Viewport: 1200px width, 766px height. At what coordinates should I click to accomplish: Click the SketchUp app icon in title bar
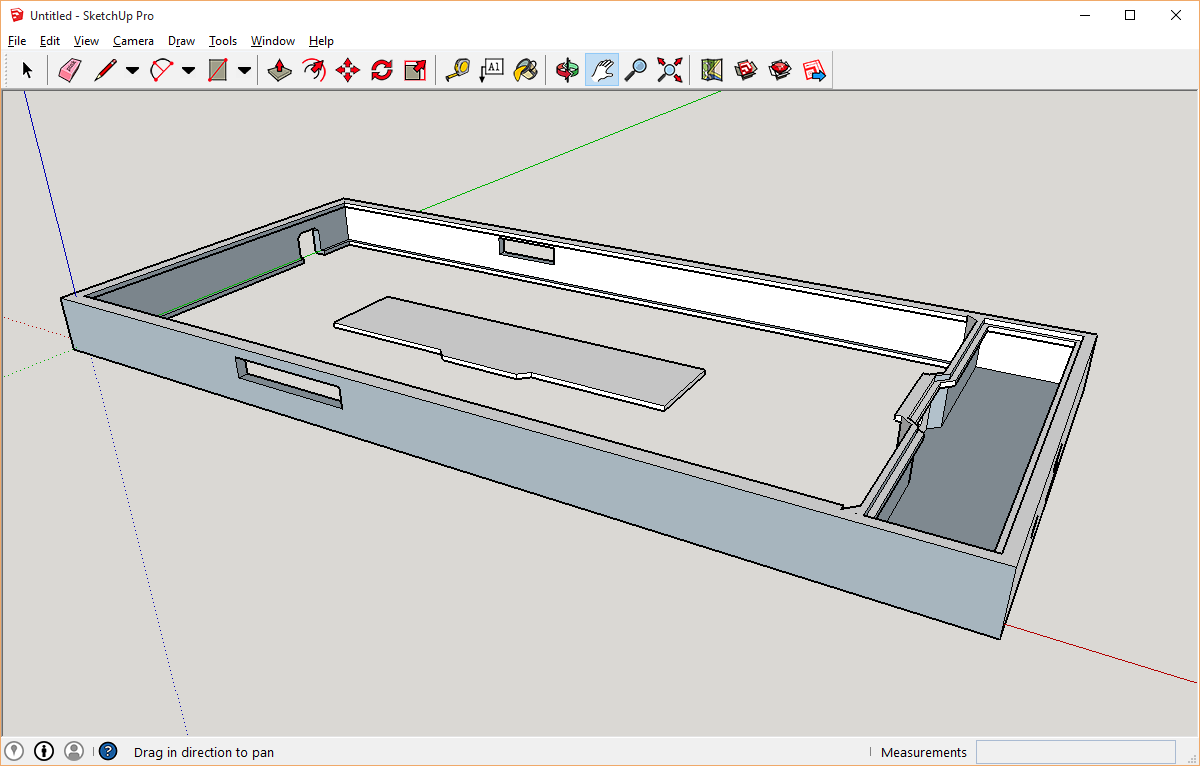(x=17, y=15)
